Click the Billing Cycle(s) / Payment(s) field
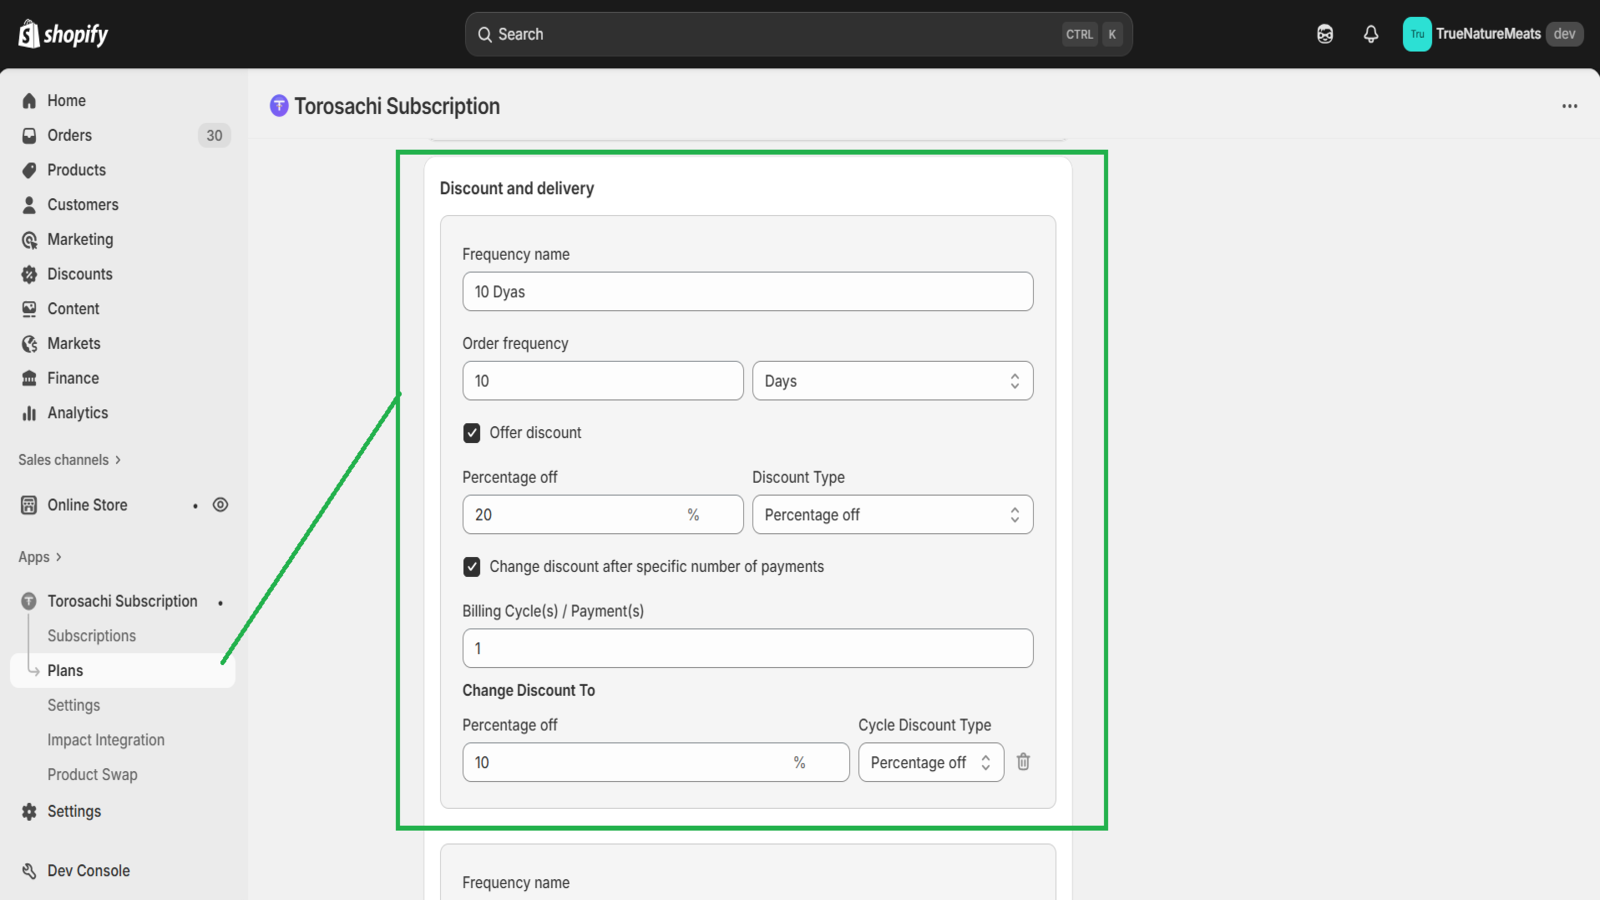This screenshot has width=1600, height=900. (x=747, y=649)
